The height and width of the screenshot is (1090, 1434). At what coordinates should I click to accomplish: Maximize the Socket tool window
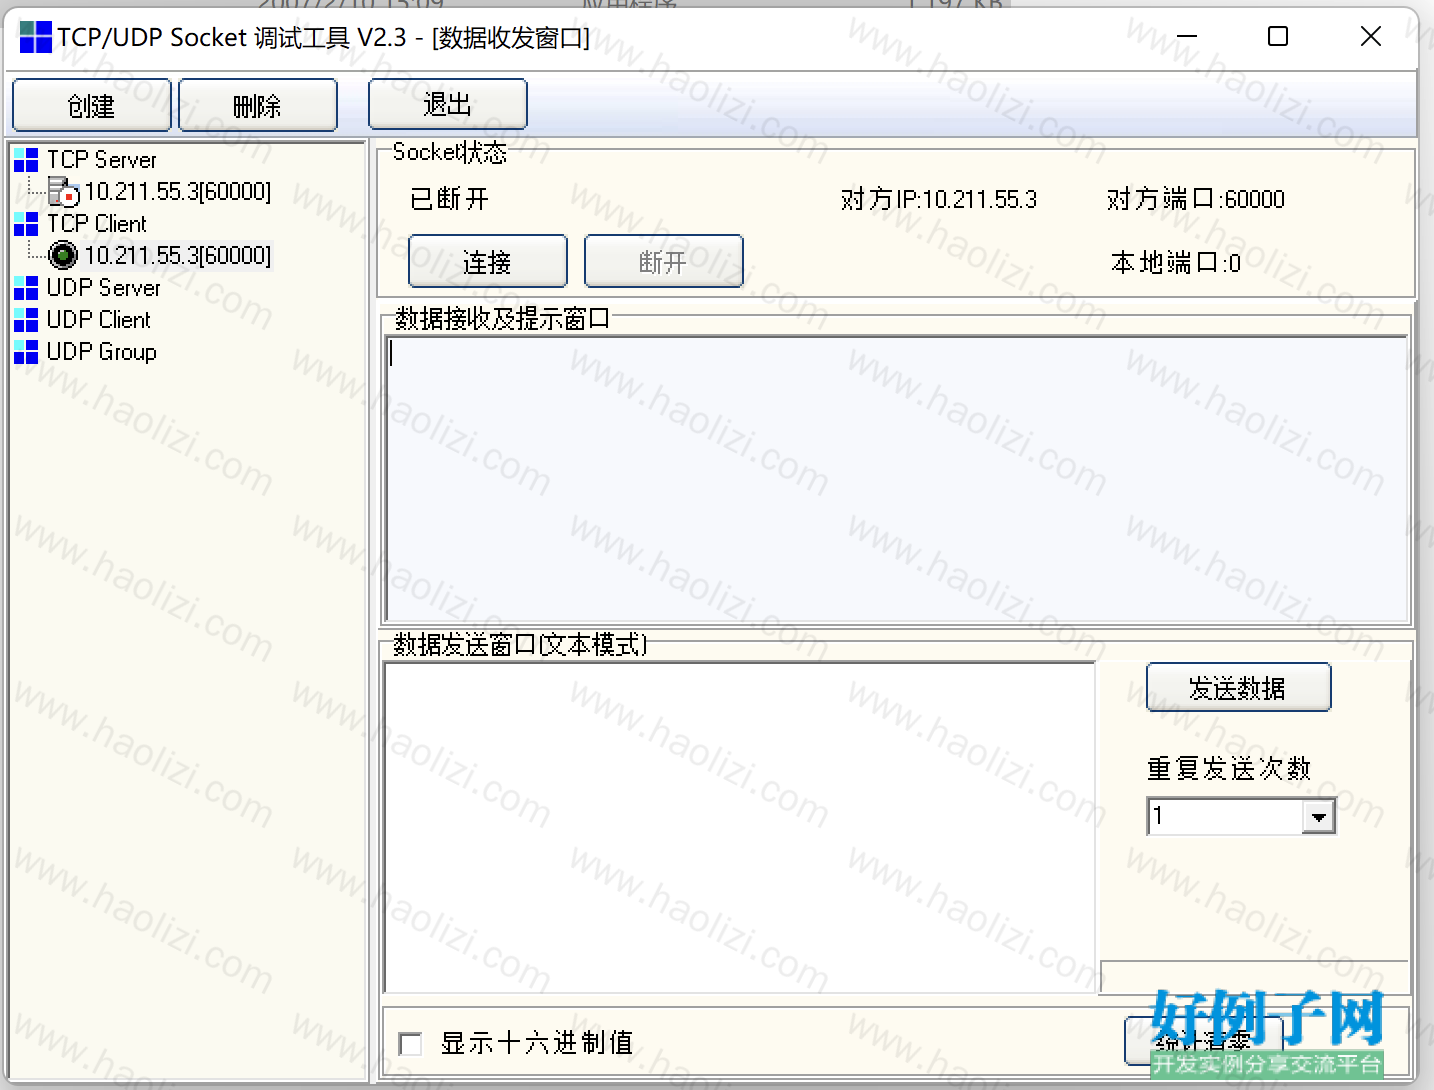tap(1278, 37)
